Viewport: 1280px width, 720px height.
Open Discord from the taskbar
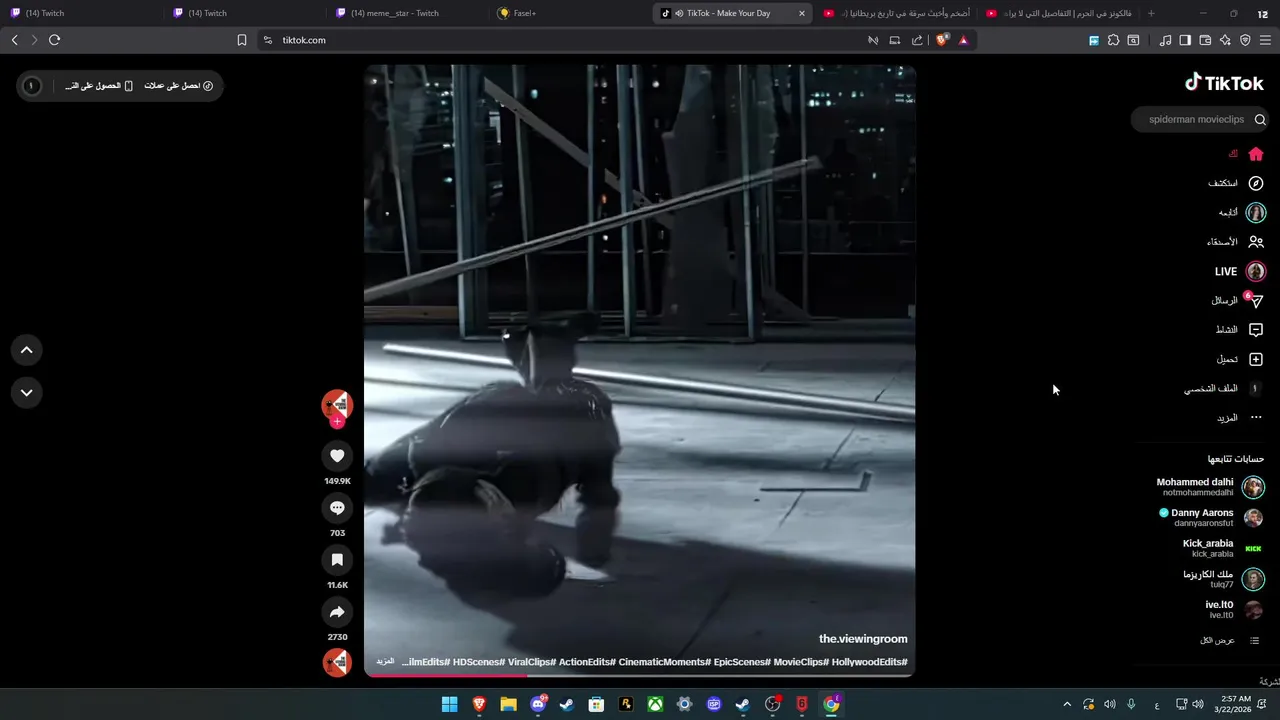[x=538, y=704]
